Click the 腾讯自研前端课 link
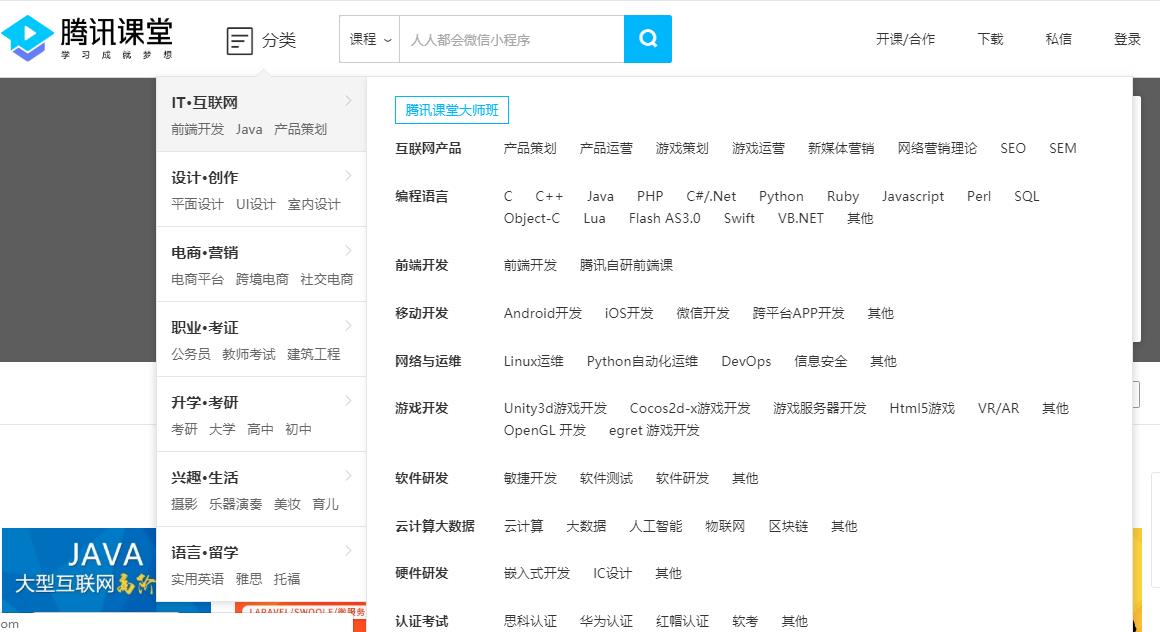 (x=626, y=265)
